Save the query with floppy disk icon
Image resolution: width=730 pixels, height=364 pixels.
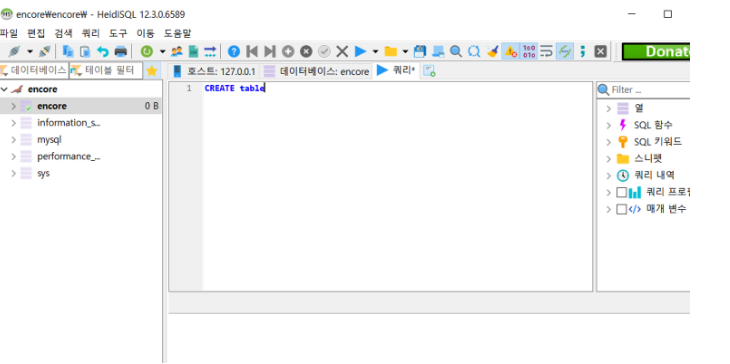(x=420, y=51)
